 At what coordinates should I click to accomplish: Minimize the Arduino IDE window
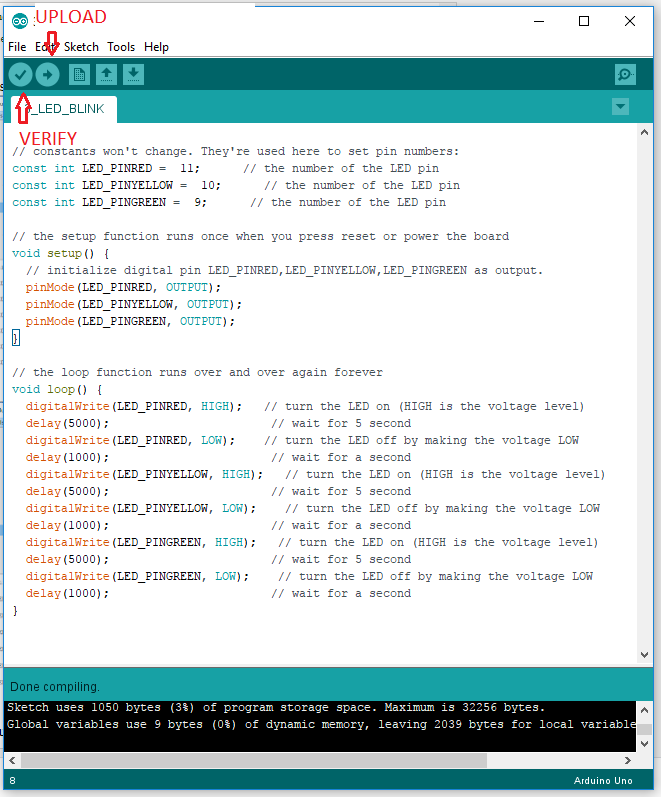(x=539, y=21)
